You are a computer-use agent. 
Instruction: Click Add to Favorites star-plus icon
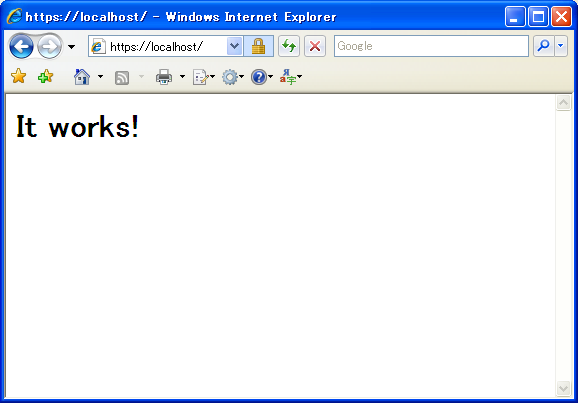tap(46, 76)
